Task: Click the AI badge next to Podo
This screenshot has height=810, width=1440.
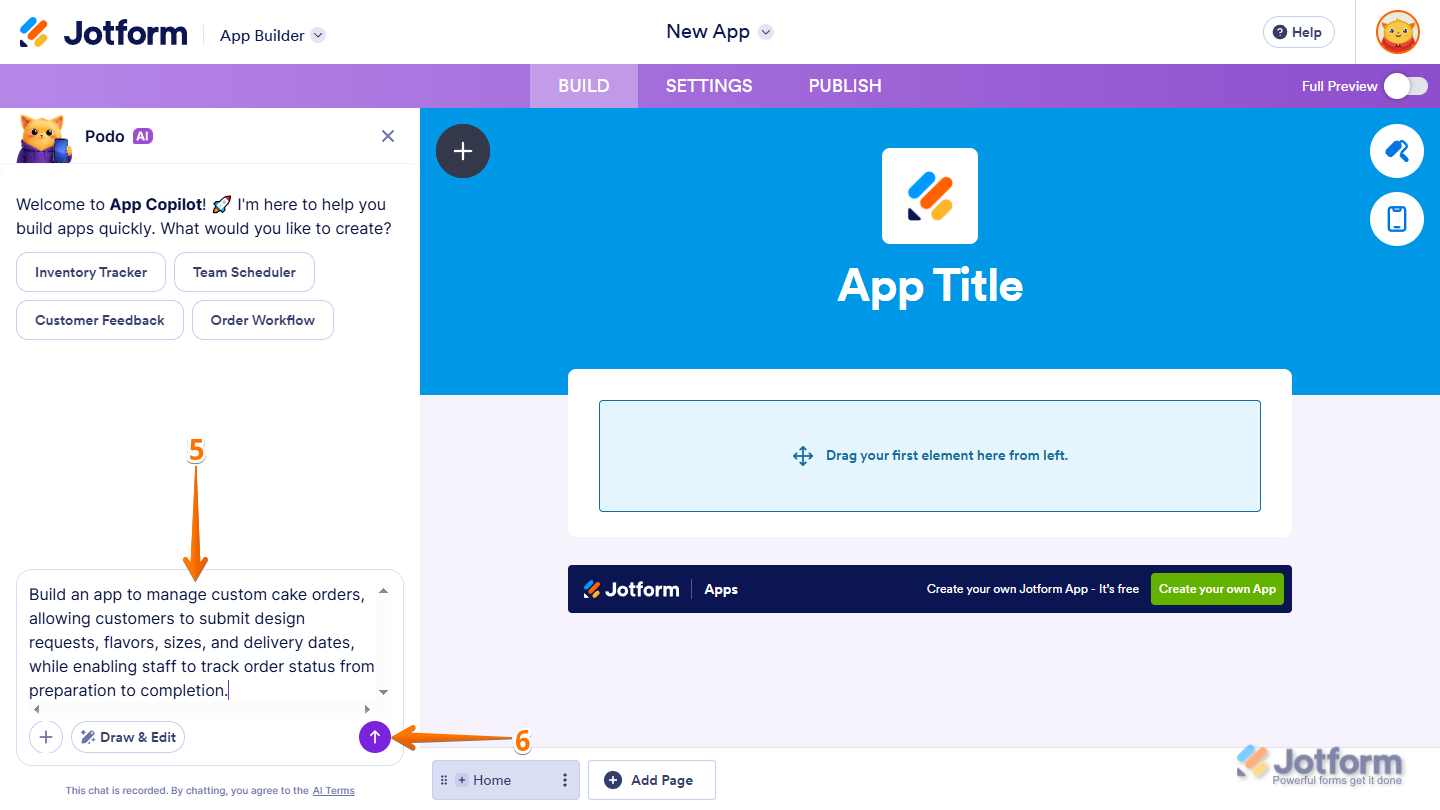Action: point(143,136)
